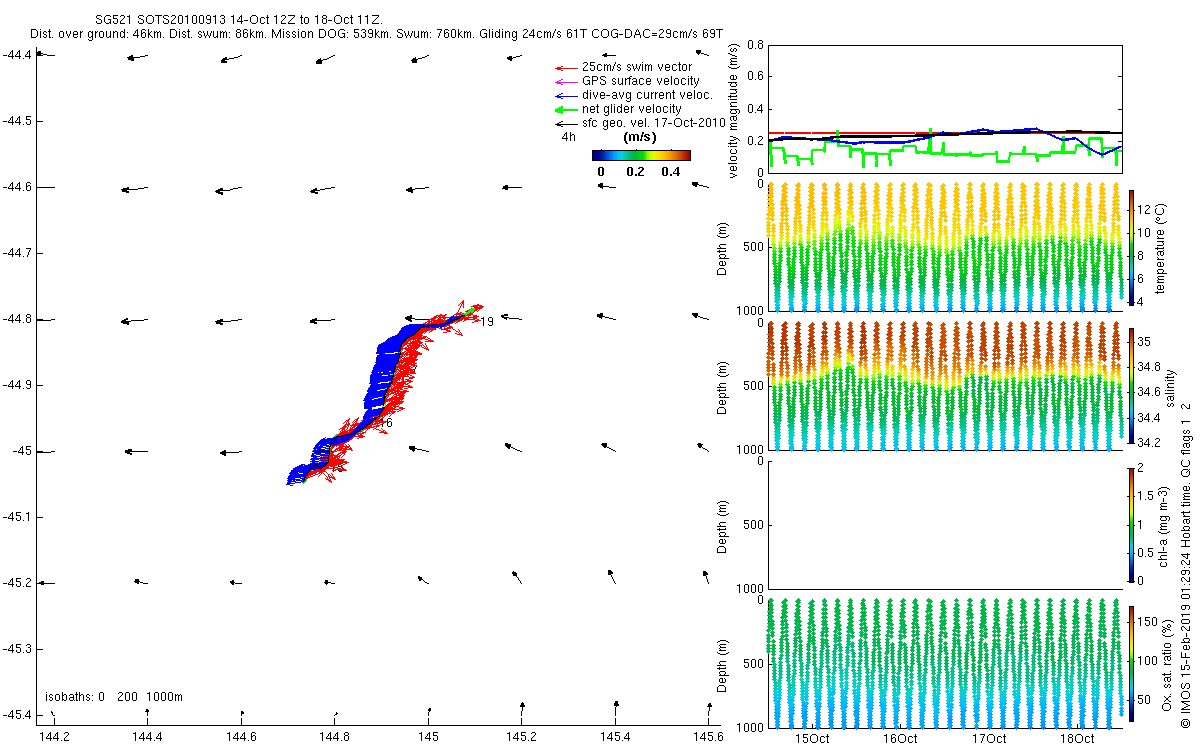Click latitude tick '-45' on the map
1200x750 pixels.
[22, 451]
